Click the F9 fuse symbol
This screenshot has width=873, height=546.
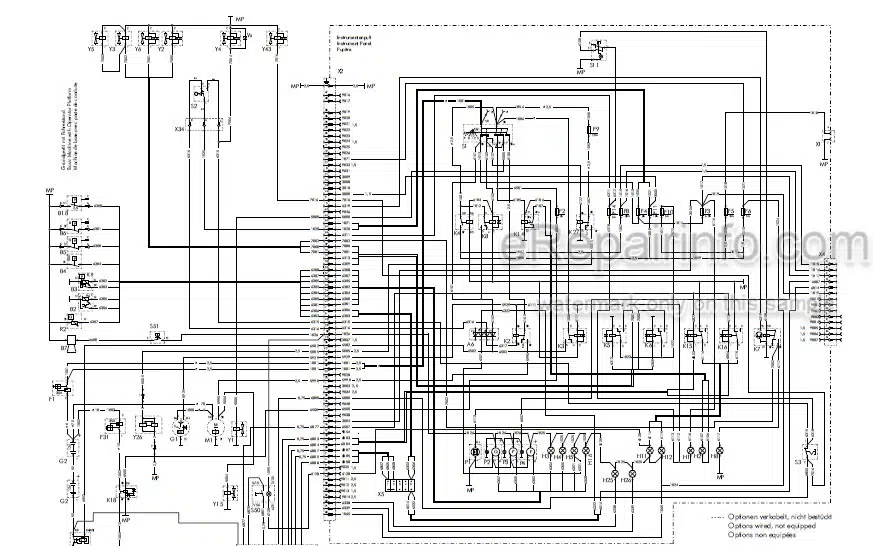click(x=590, y=130)
